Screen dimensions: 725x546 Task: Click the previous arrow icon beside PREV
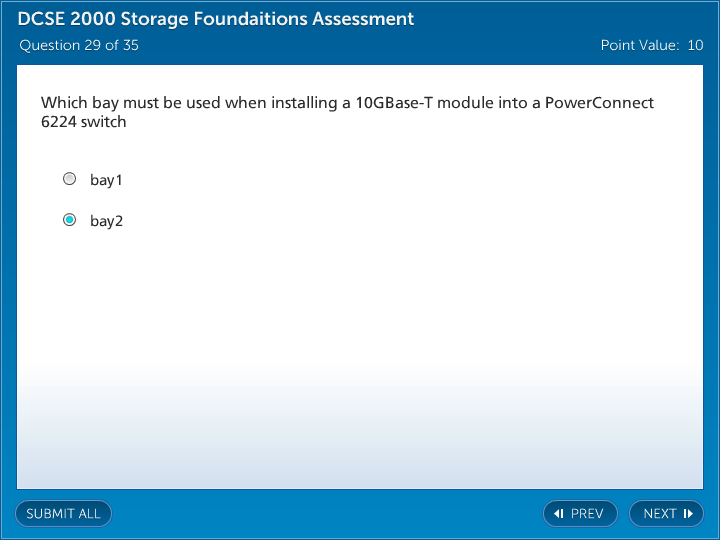click(x=559, y=514)
